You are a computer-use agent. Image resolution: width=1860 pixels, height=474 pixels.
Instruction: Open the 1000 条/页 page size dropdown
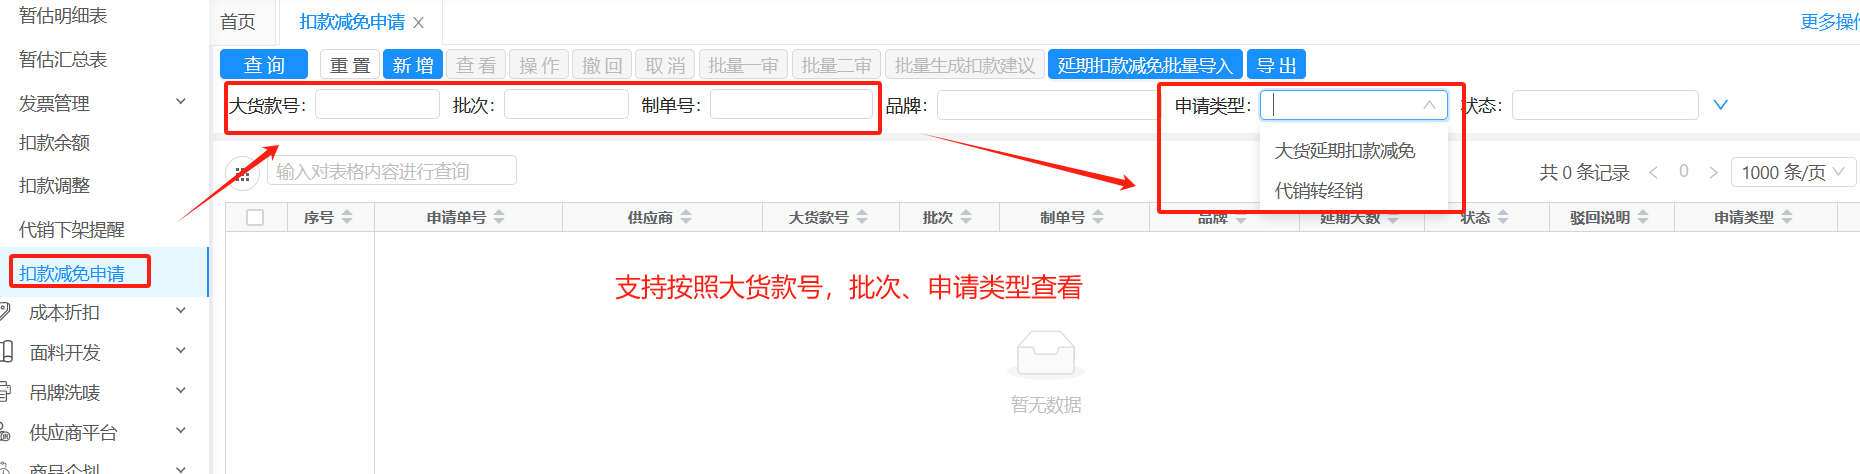1792,172
